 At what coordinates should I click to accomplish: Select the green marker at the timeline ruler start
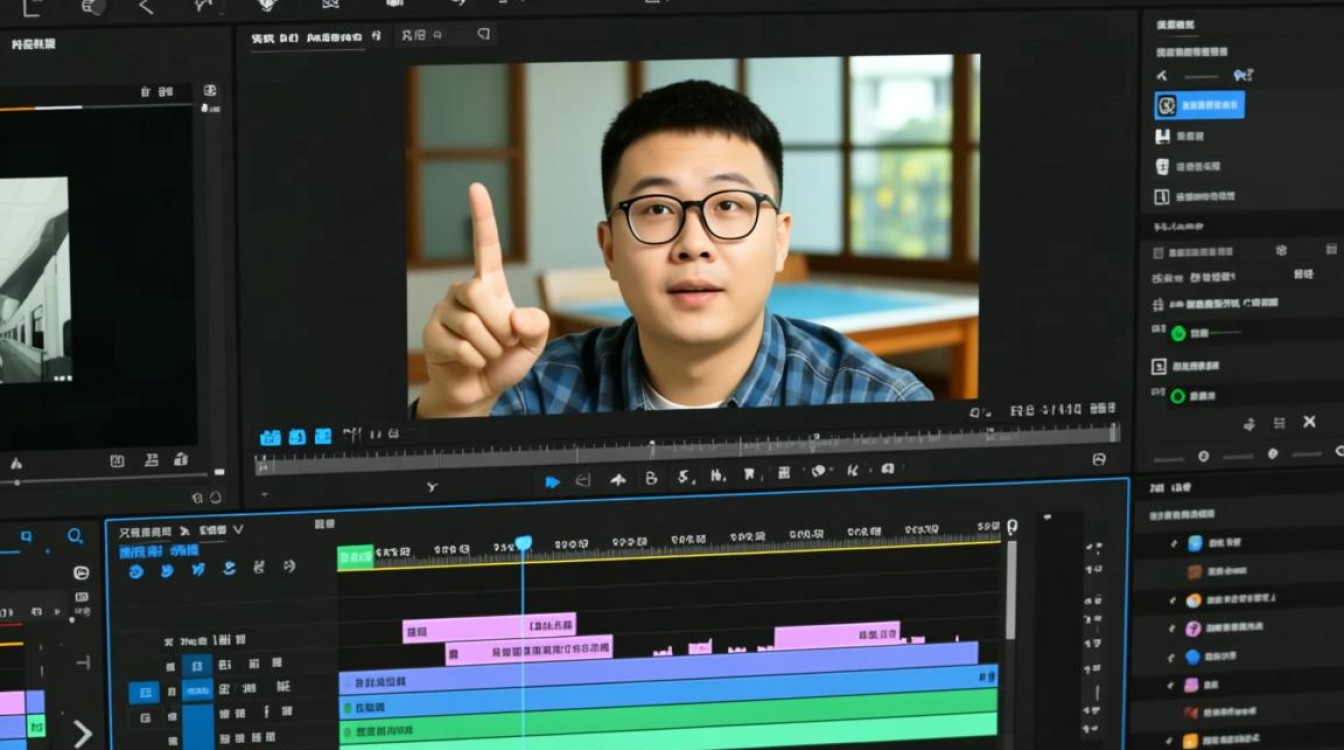tap(355, 557)
